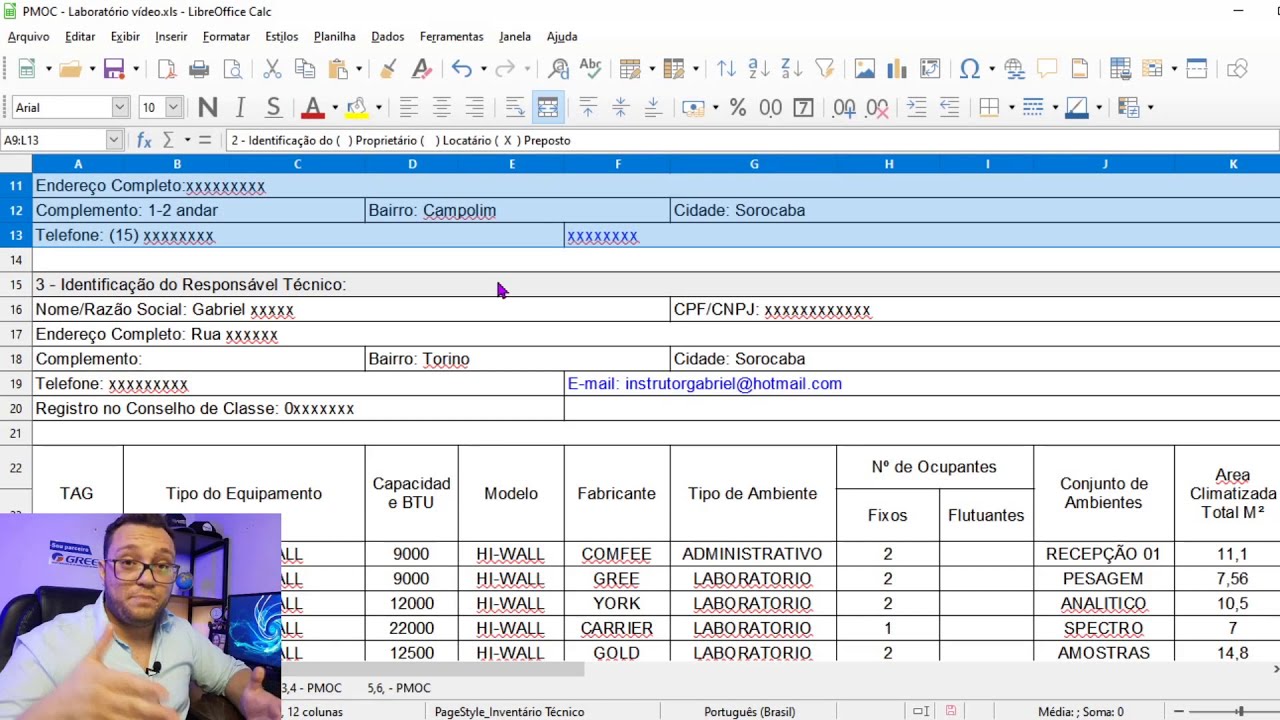Apply yellow background color
The height and width of the screenshot is (720, 1280).
click(x=356, y=107)
